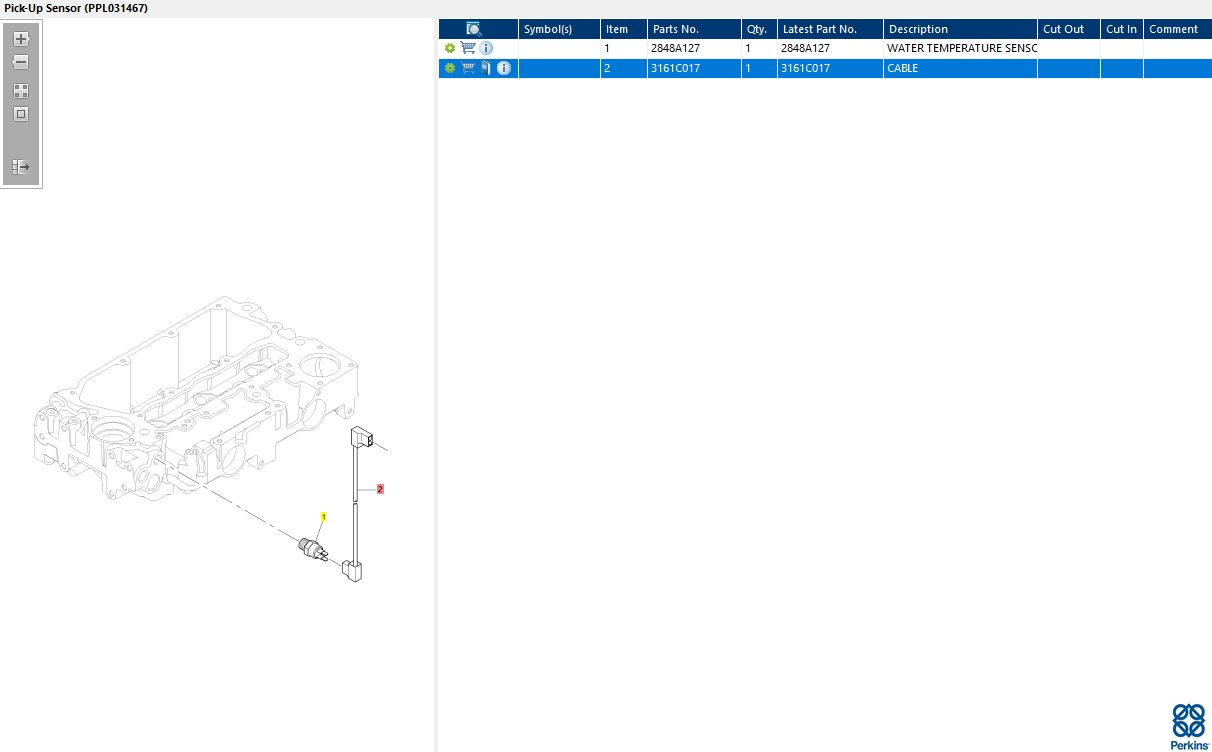Click the Comment column header
1212x752 pixels.
pyautogui.click(x=1178, y=29)
